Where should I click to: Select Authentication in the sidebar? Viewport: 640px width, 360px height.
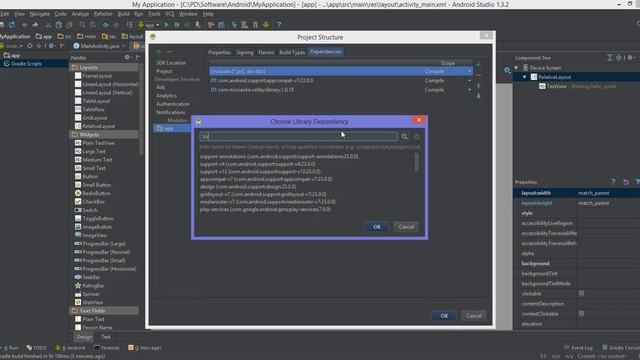tap(173, 104)
